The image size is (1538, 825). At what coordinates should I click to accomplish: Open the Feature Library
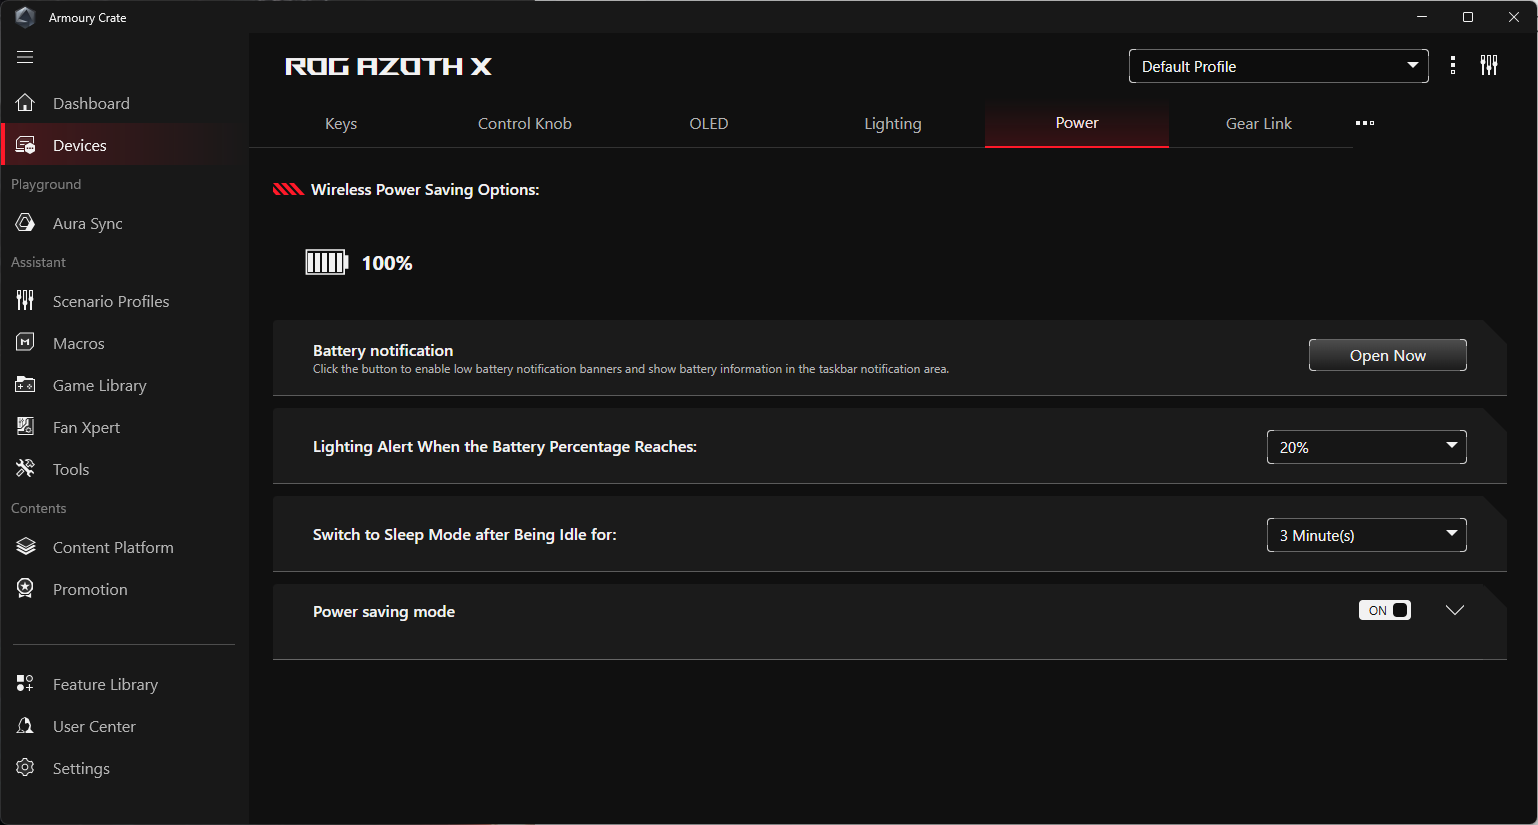pos(105,684)
